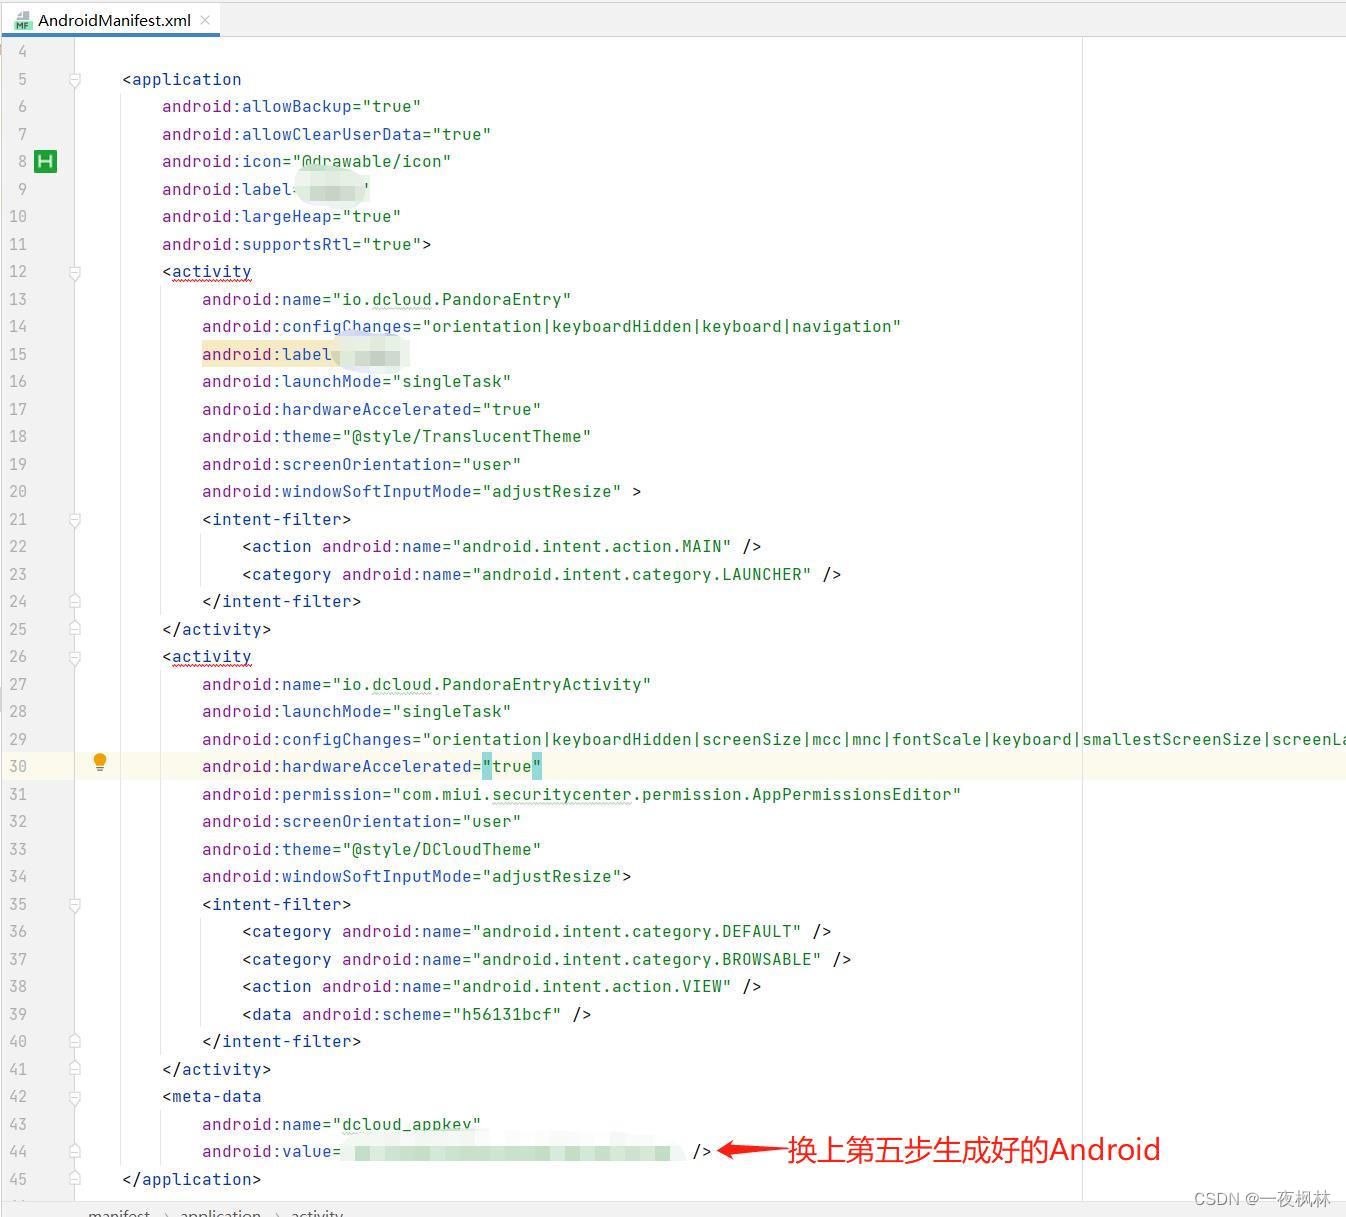Viewport: 1346px width, 1217px height.
Task: Click the scheme value "h56131bcf"
Action: (507, 1014)
